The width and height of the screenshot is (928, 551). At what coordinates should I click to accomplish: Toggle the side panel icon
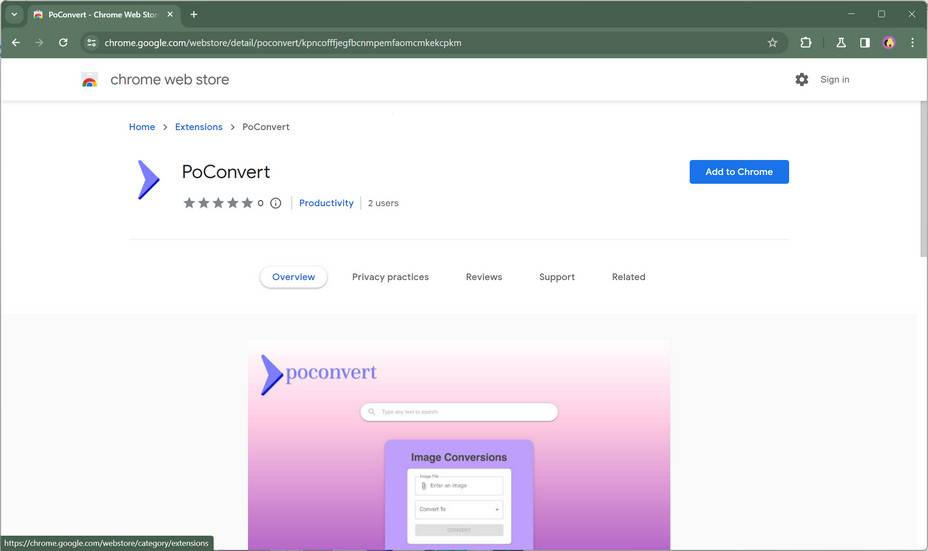point(865,43)
